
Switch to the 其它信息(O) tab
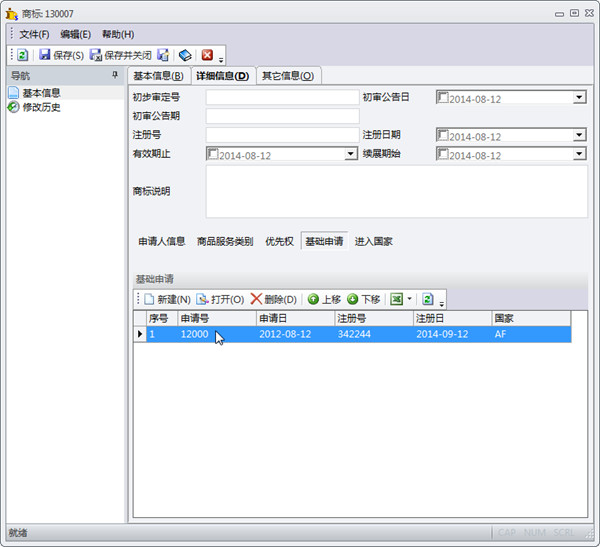click(x=288, y=75)
